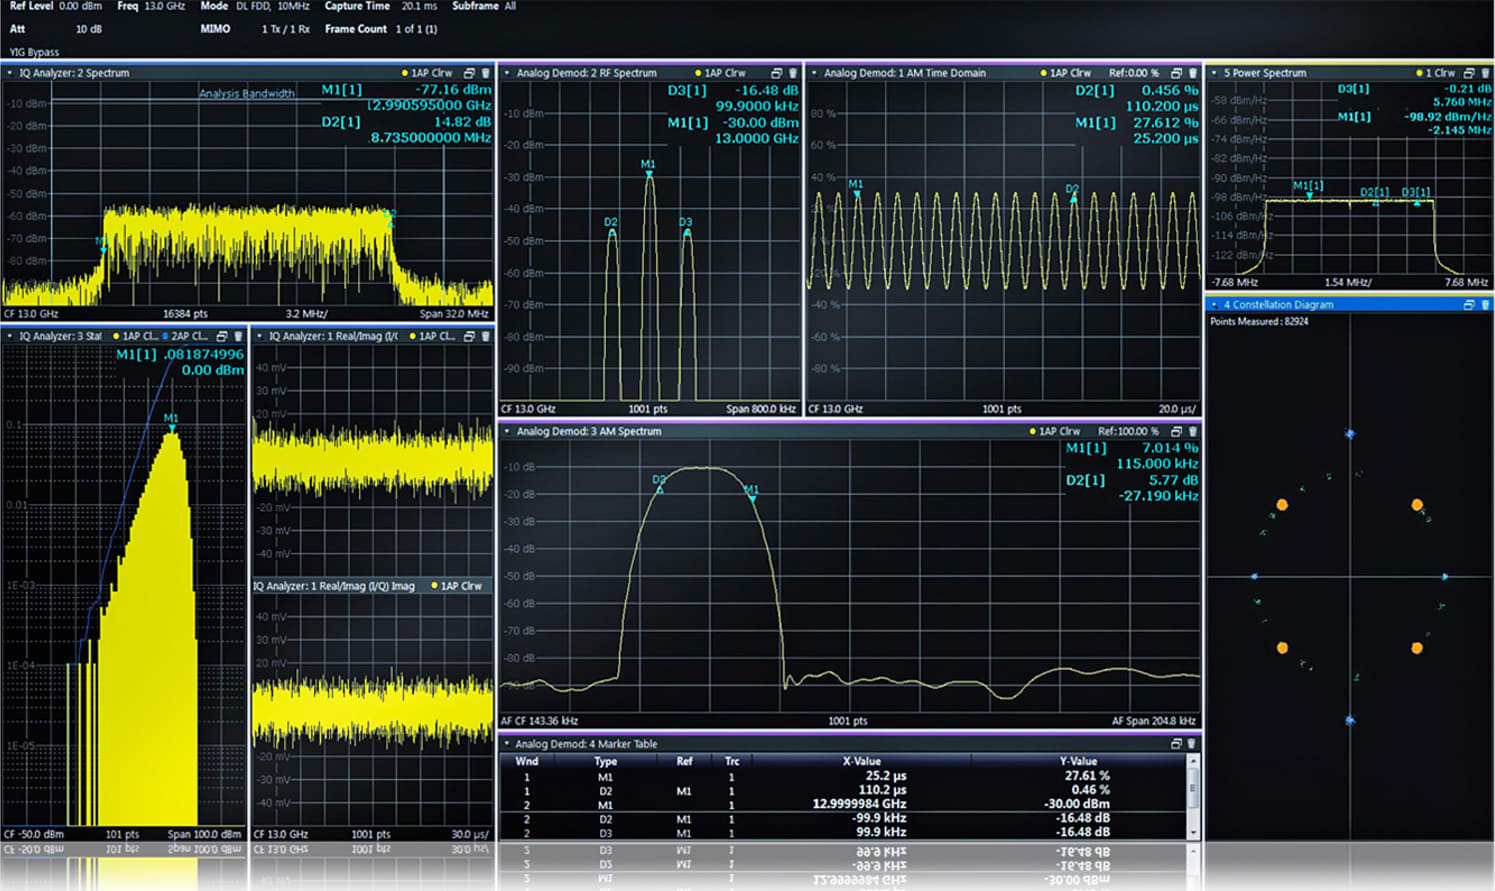This screenshot has height=891, width=1495.
Task: Undock the IQ Analyzer: 1 Real/Imag window
Action: (x=470, y=336)
